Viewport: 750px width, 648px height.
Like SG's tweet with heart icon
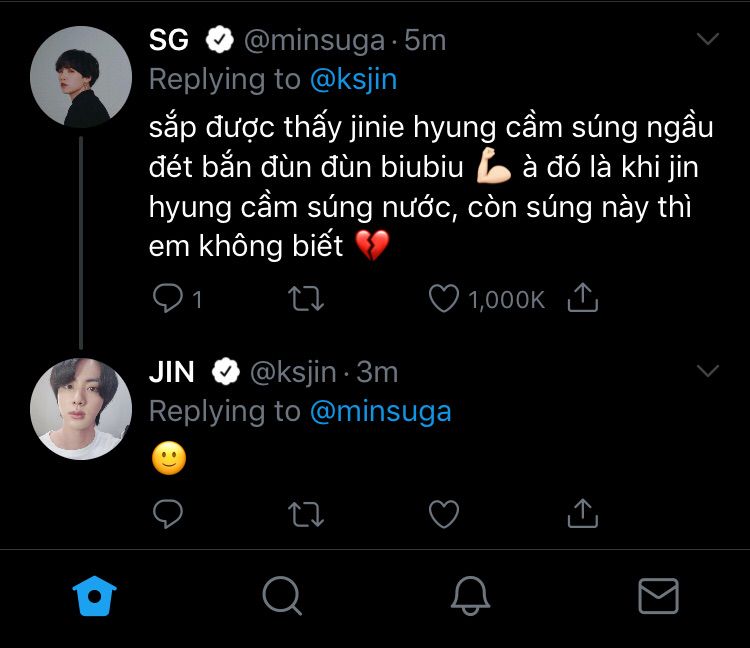pyautogui.click(x=443, y=298)
